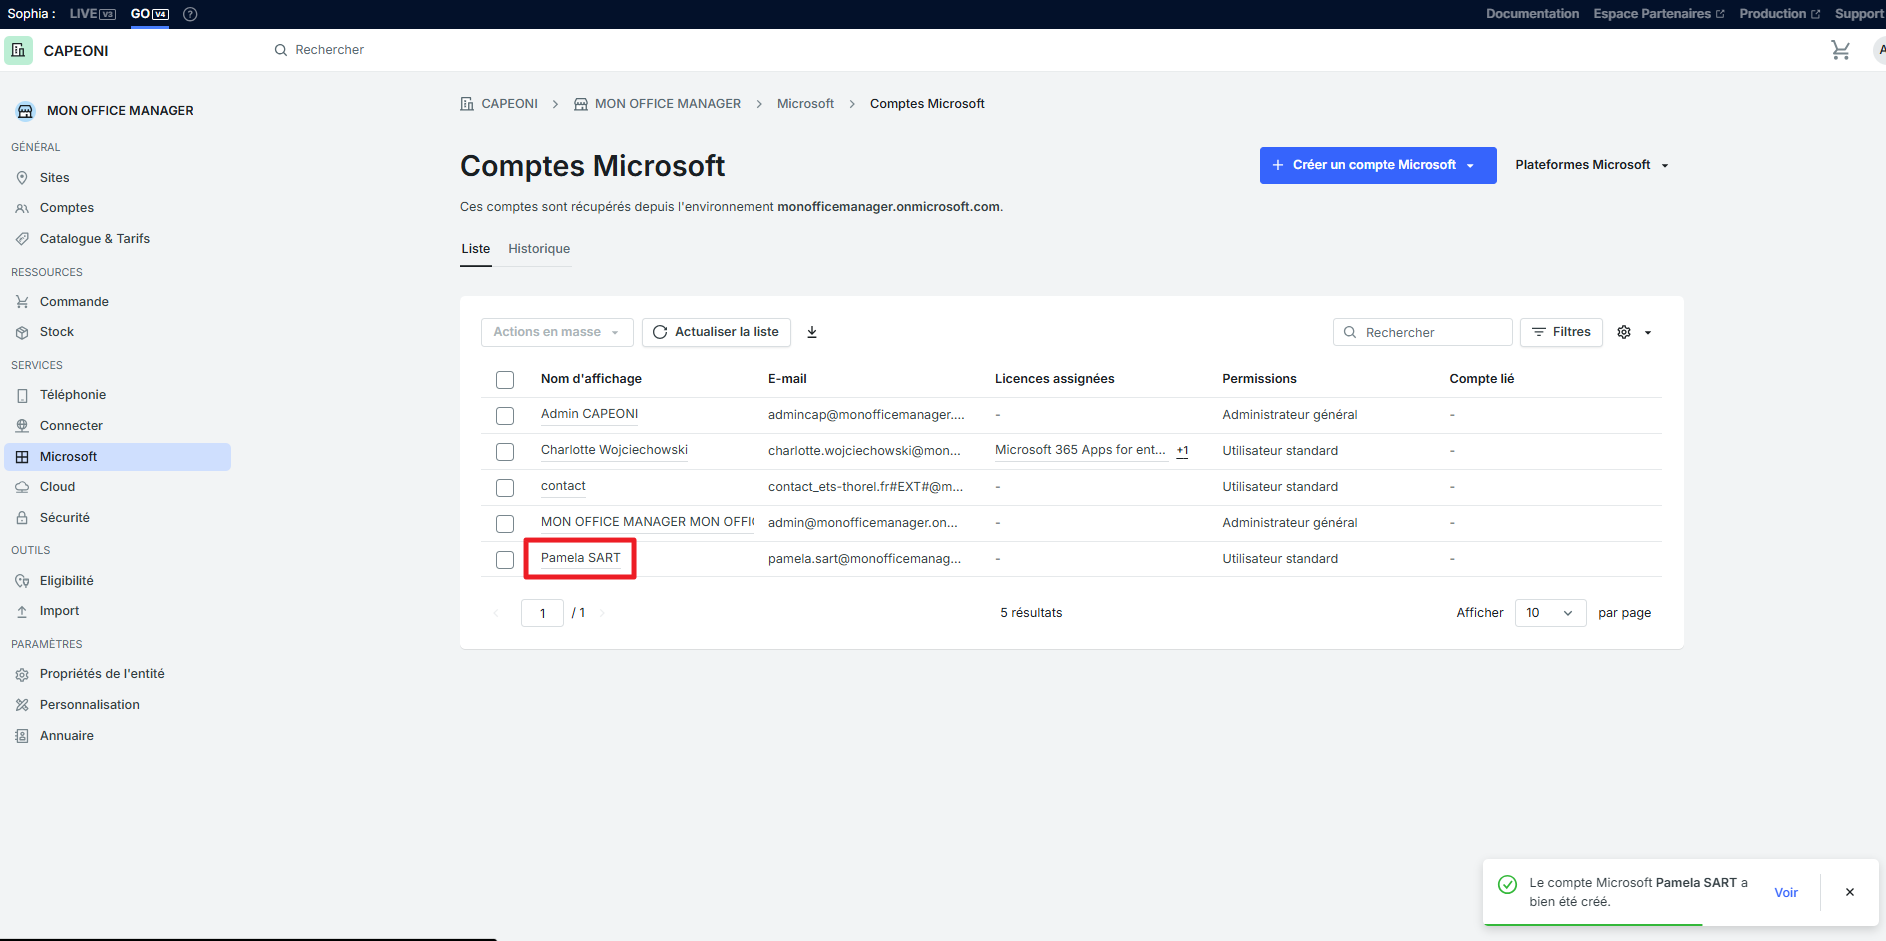Close the success notification toast
1886x941 pixels.
[1850, 892]
